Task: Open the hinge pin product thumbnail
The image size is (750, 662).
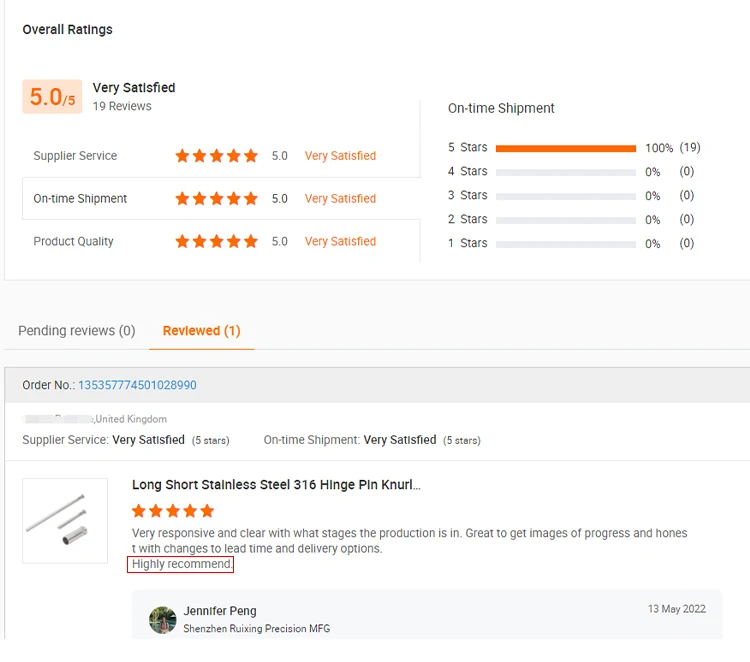Action: (65, 520)
